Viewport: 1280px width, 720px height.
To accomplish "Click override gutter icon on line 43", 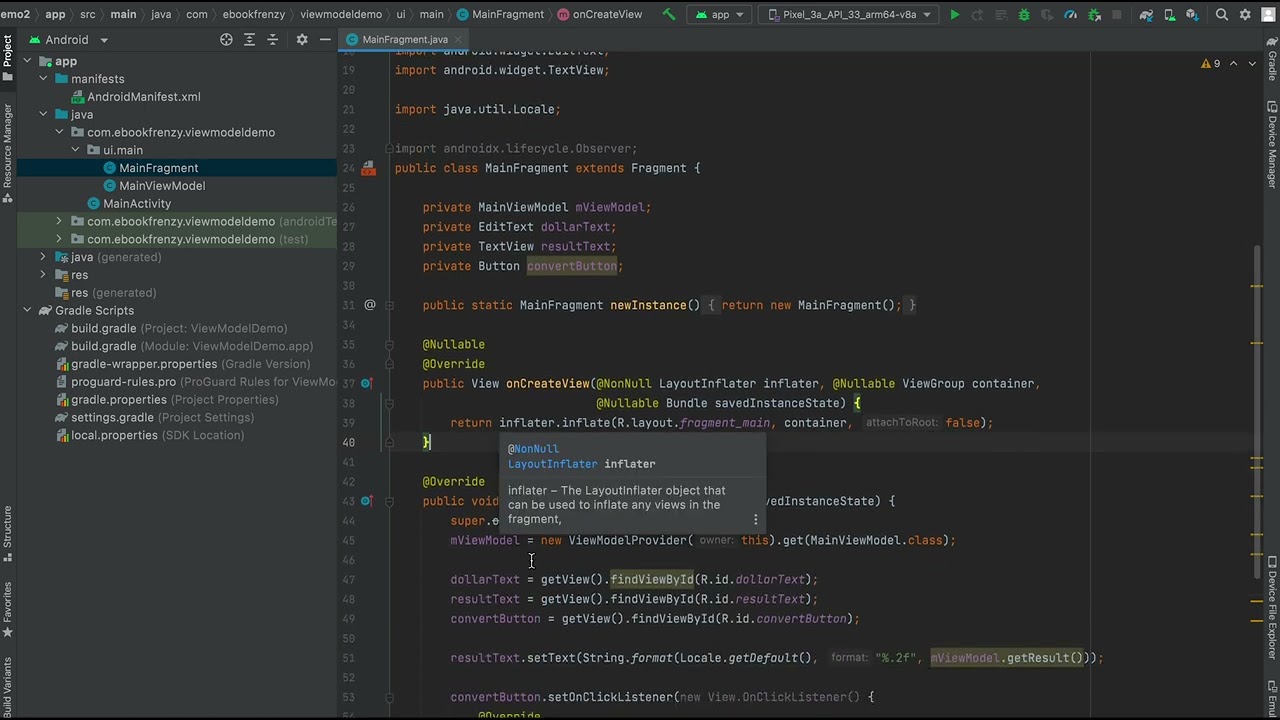I will click(x=367, y=501).
